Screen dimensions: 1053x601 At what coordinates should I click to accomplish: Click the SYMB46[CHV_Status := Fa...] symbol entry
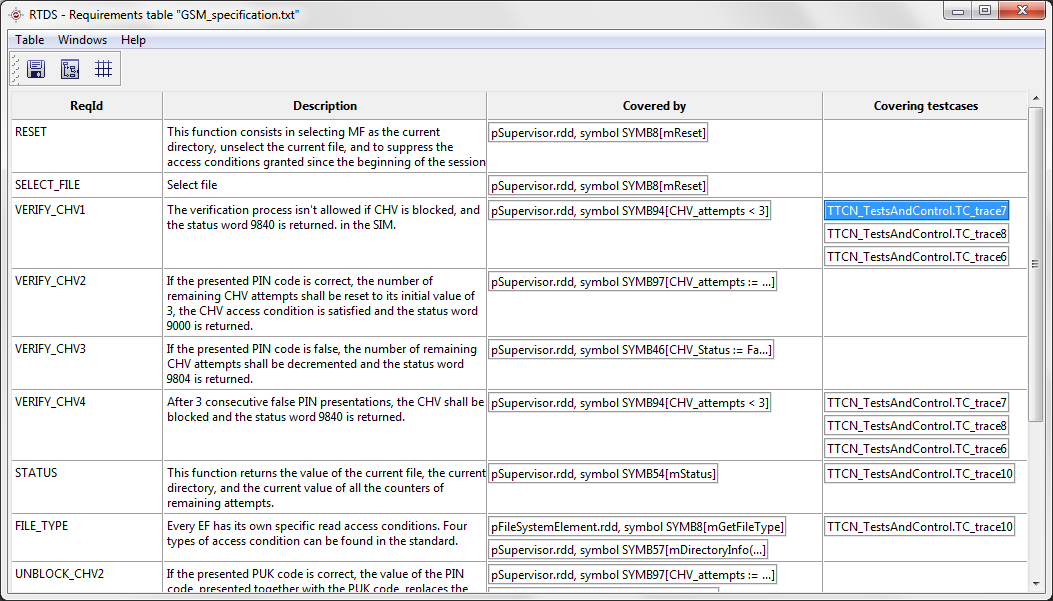[x=631, y=350]
